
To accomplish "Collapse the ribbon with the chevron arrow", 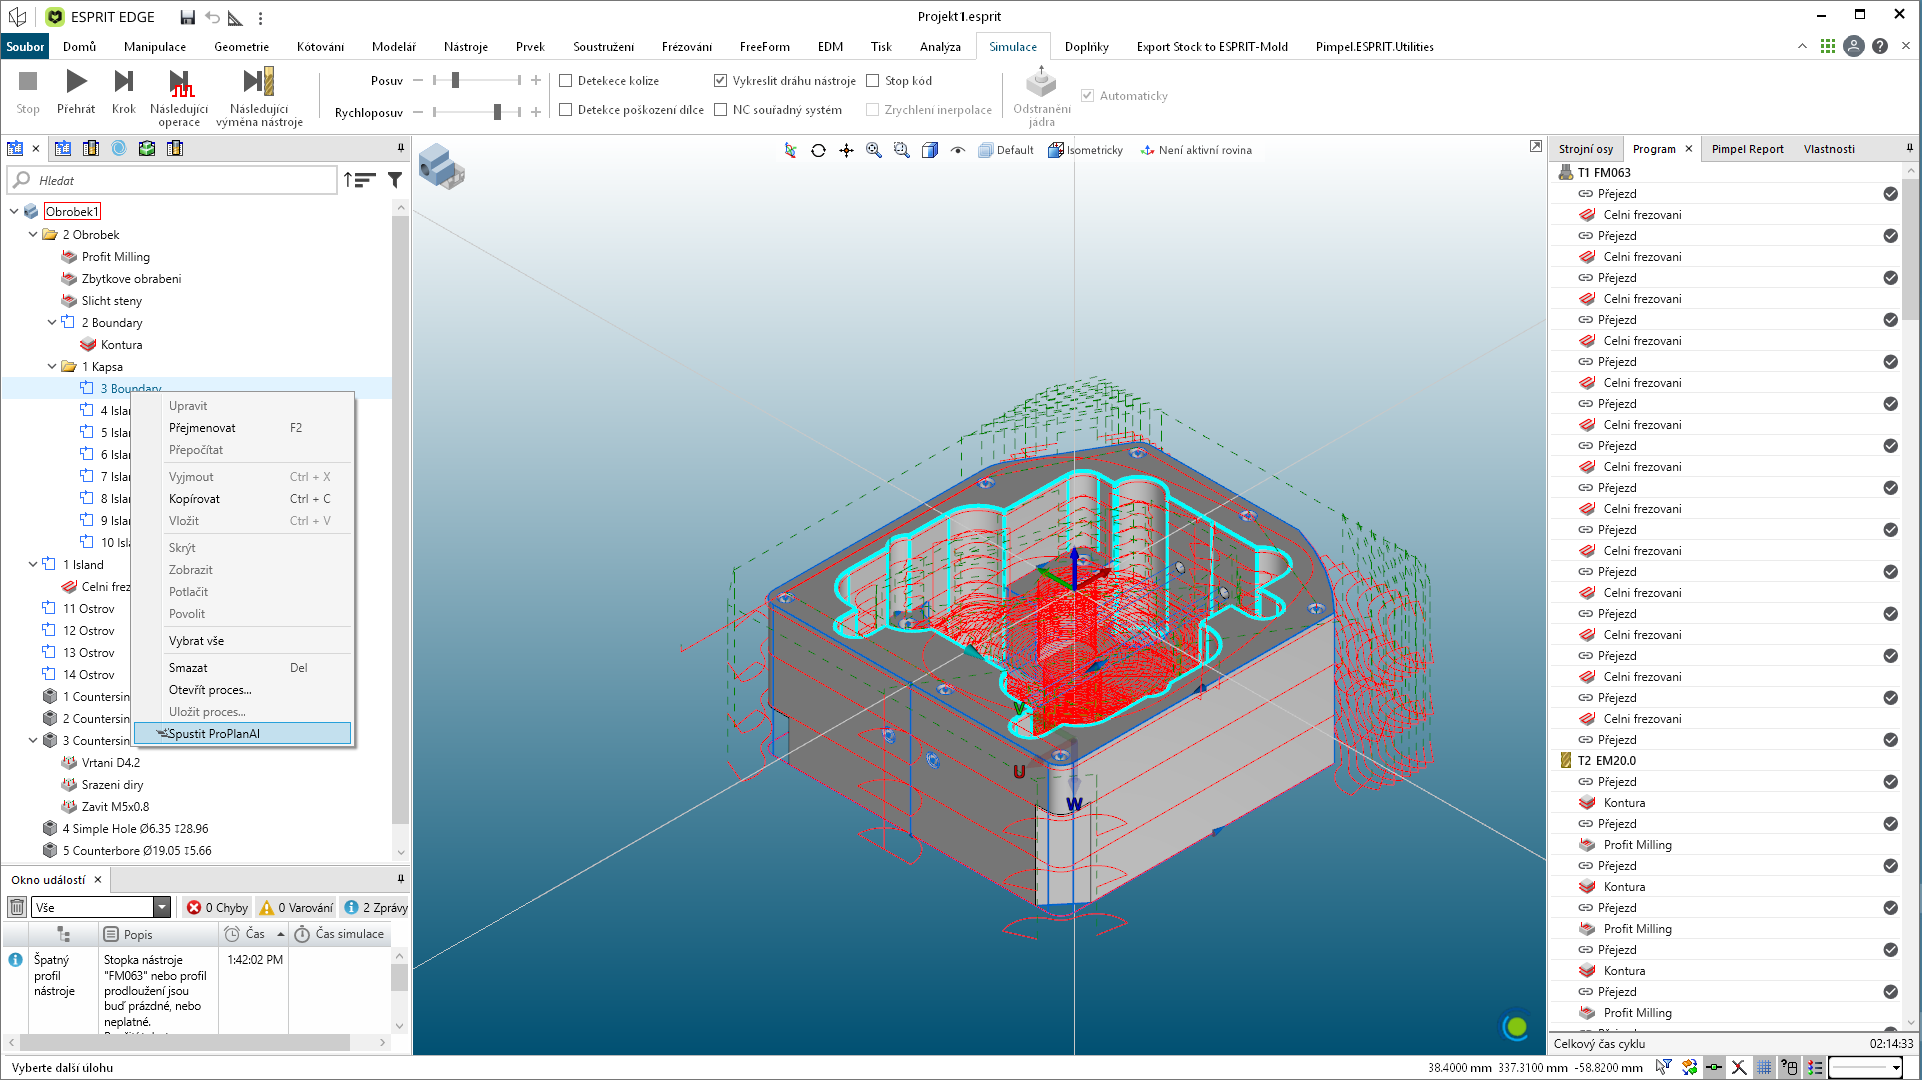I will pyautogui.click(x=1802, y=46).
